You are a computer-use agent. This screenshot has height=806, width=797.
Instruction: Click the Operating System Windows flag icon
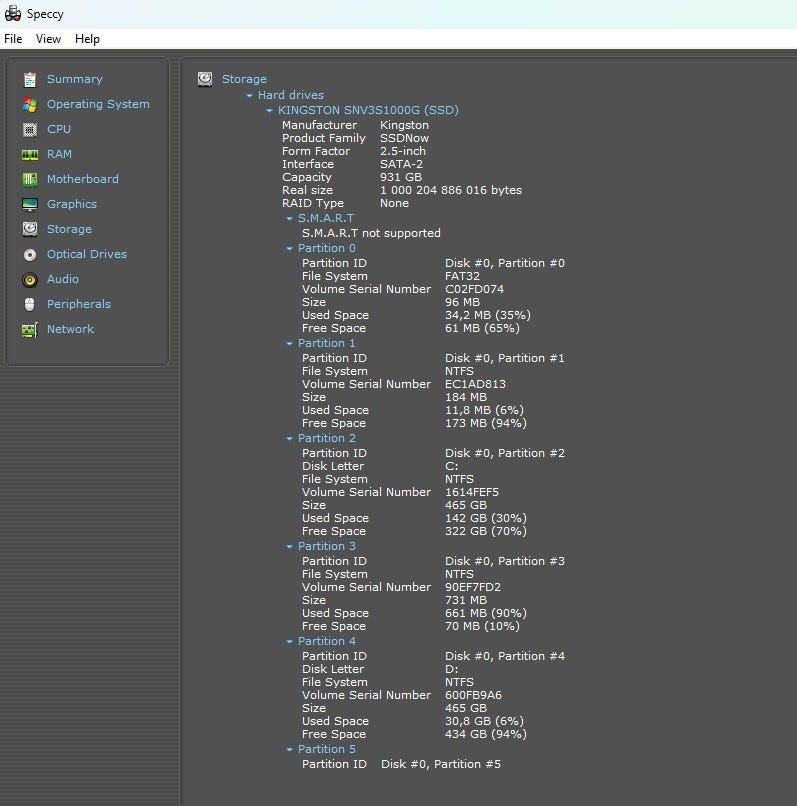[x=29, y=104]
